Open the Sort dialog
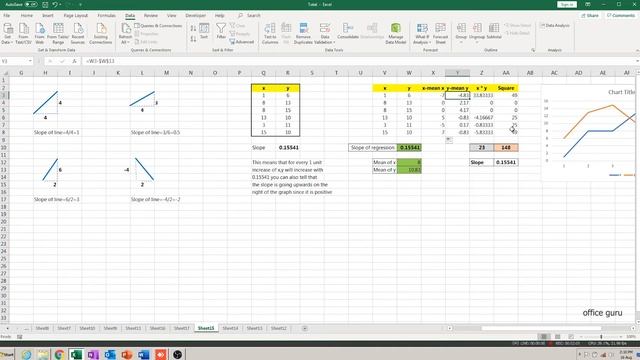Viewport: 640px width, 360px height. pos(204,31)
